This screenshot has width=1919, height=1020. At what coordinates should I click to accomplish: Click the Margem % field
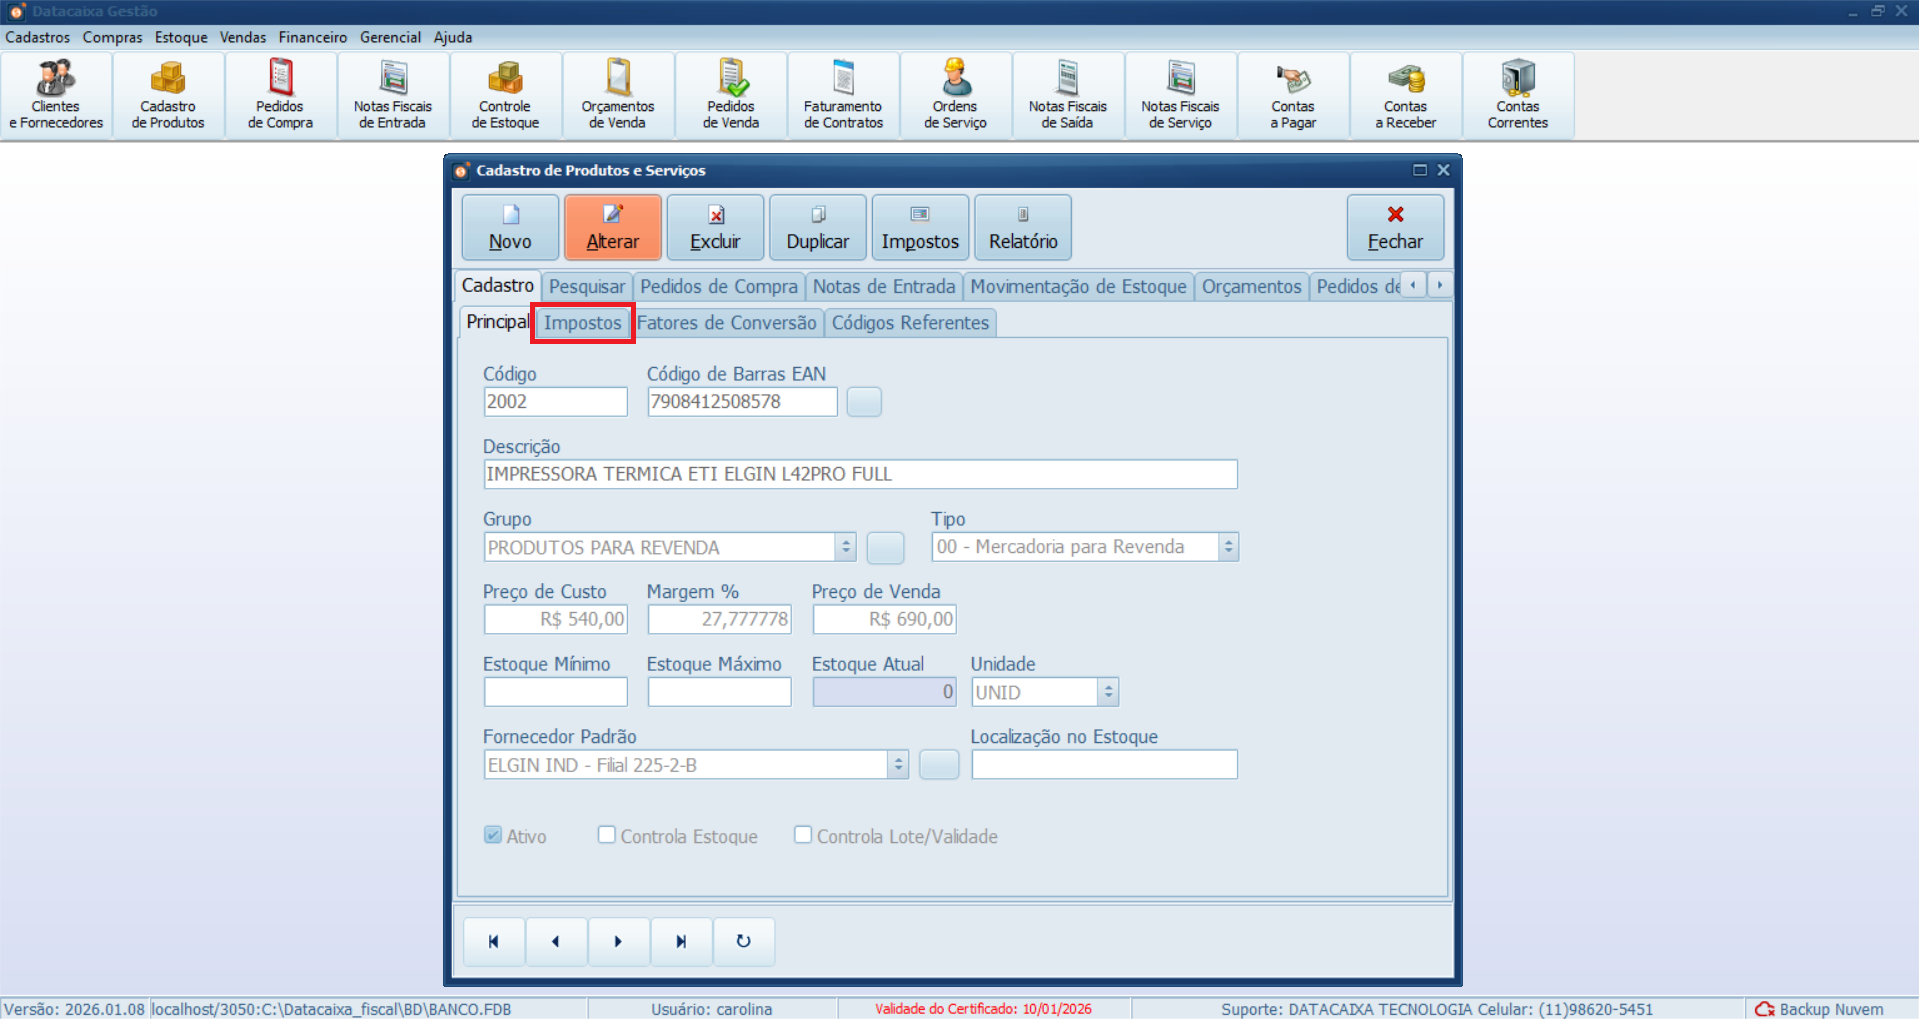click(720, 619)
